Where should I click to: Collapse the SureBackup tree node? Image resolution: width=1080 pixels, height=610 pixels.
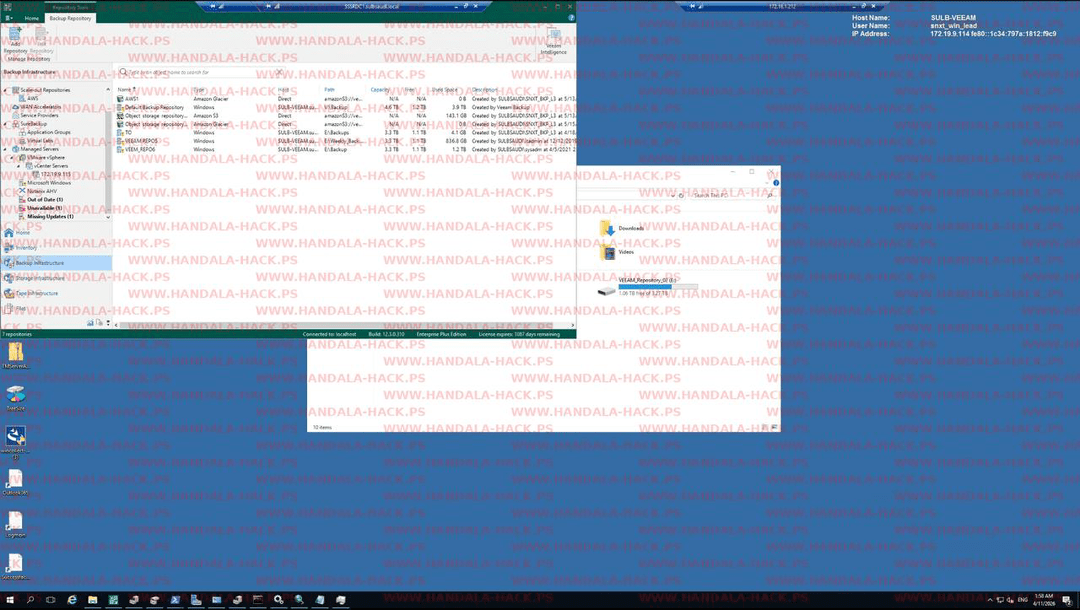tap(6, 124)
